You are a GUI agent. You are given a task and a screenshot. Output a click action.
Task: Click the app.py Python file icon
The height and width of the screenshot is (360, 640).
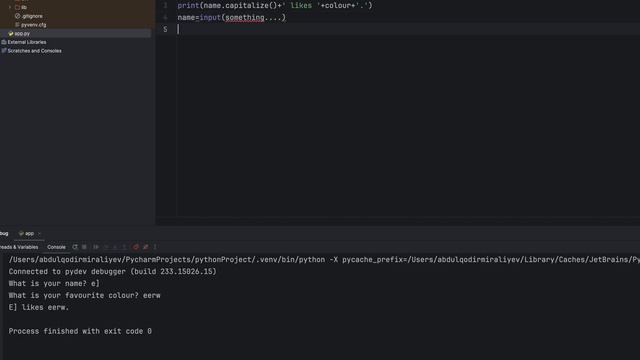11,33
